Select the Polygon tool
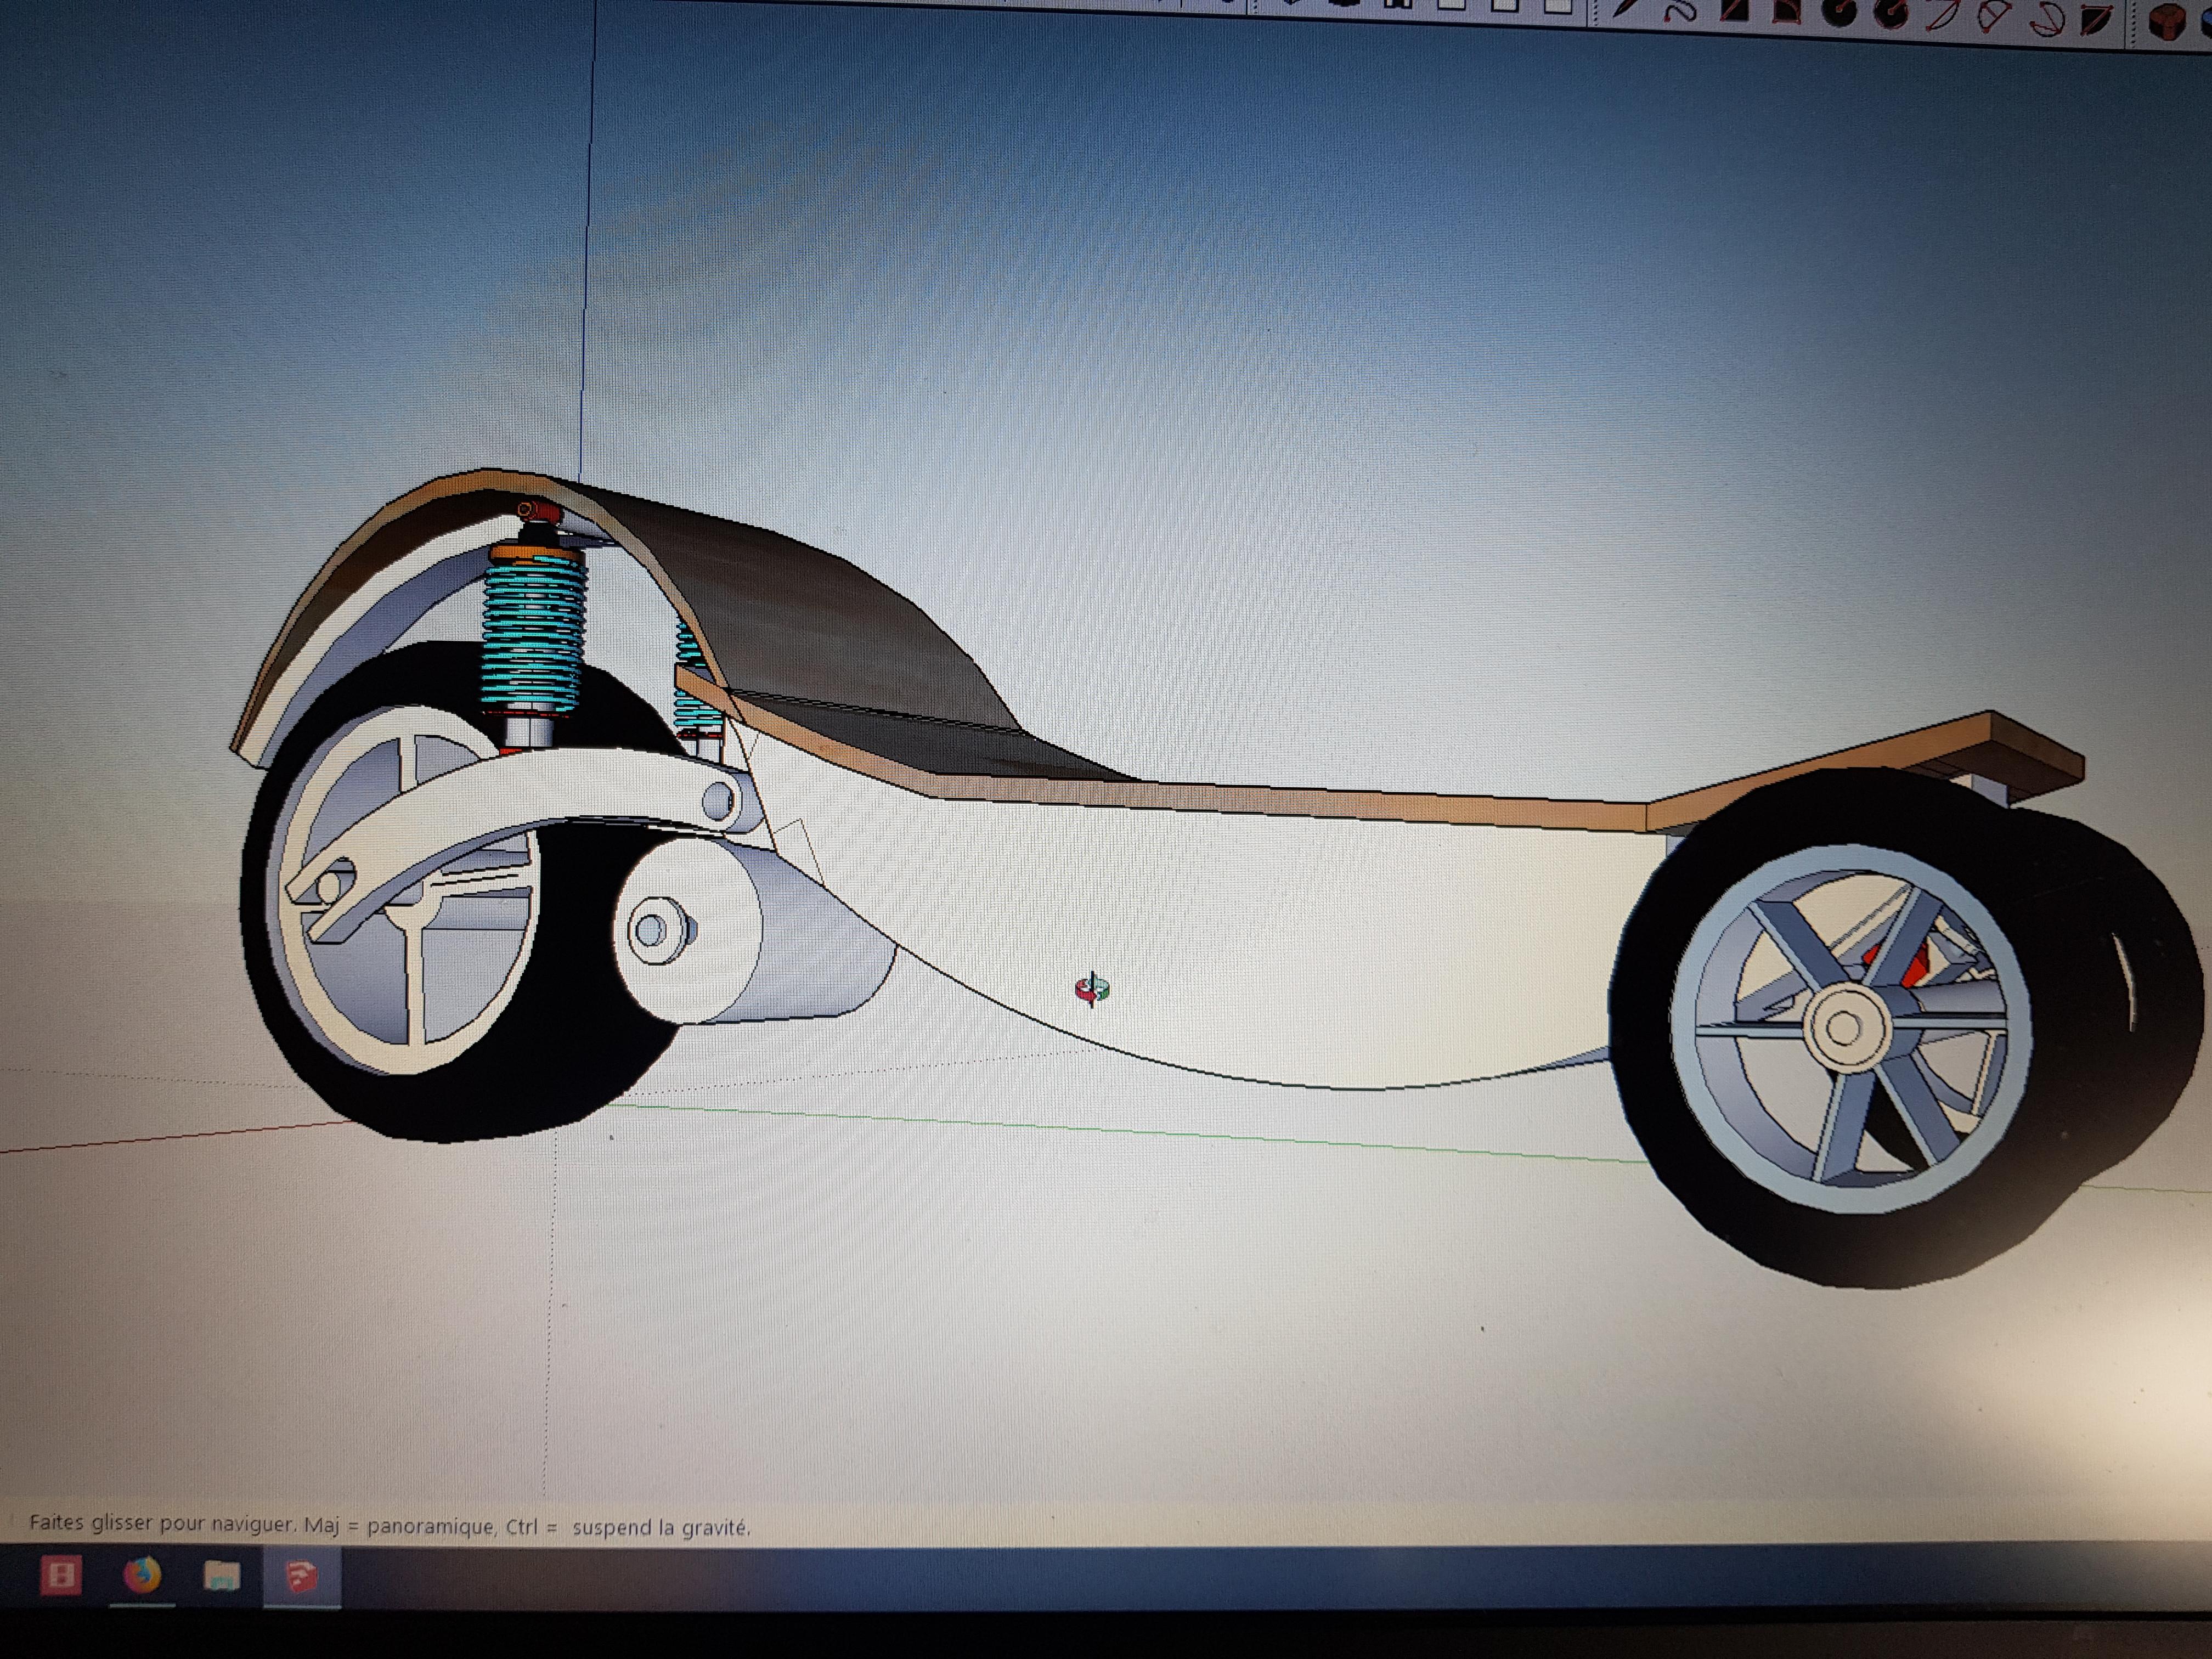Screen dimensions: 2212x1659 pos(1890,13)
